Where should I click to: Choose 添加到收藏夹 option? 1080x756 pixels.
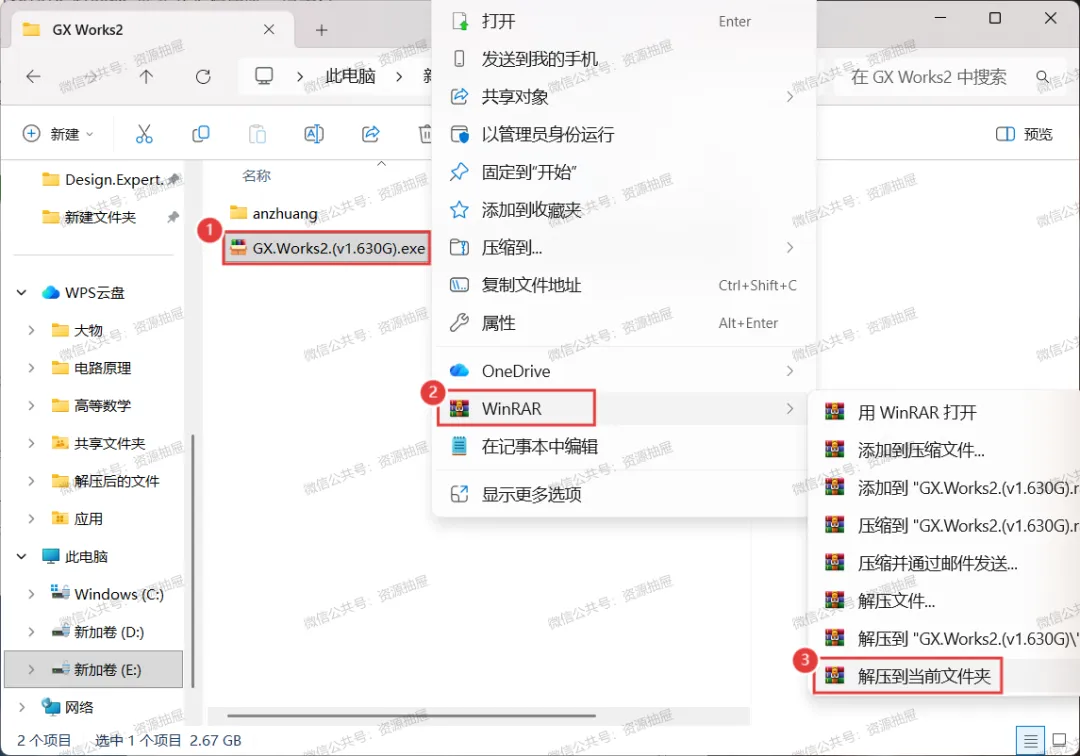click(623, 209)
